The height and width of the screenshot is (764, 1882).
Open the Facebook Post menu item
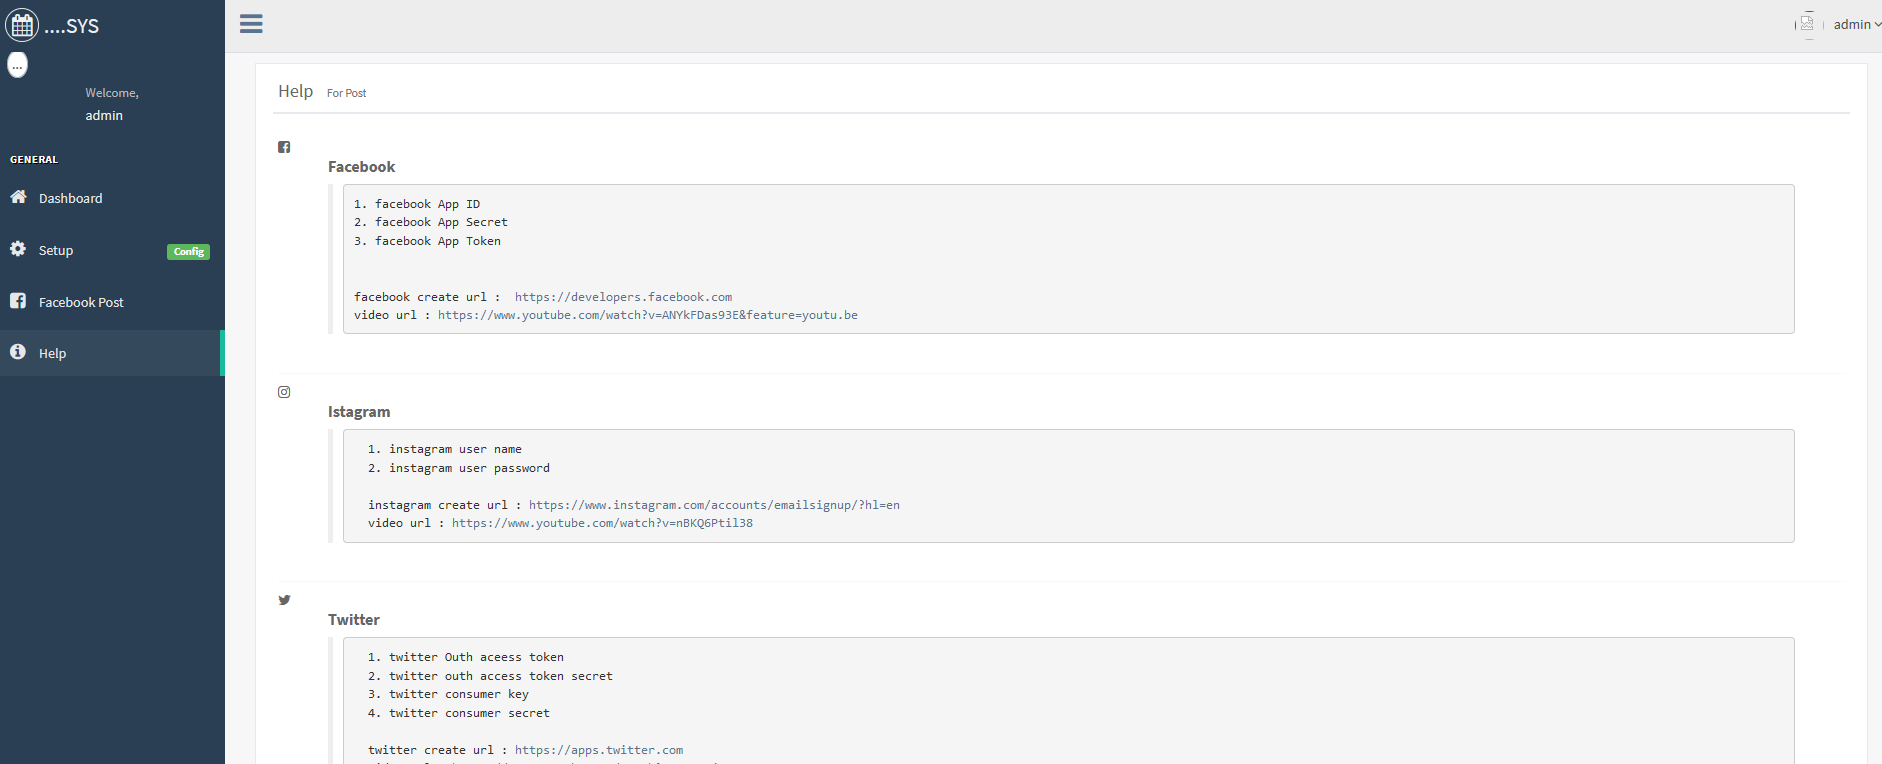point(81,303)
